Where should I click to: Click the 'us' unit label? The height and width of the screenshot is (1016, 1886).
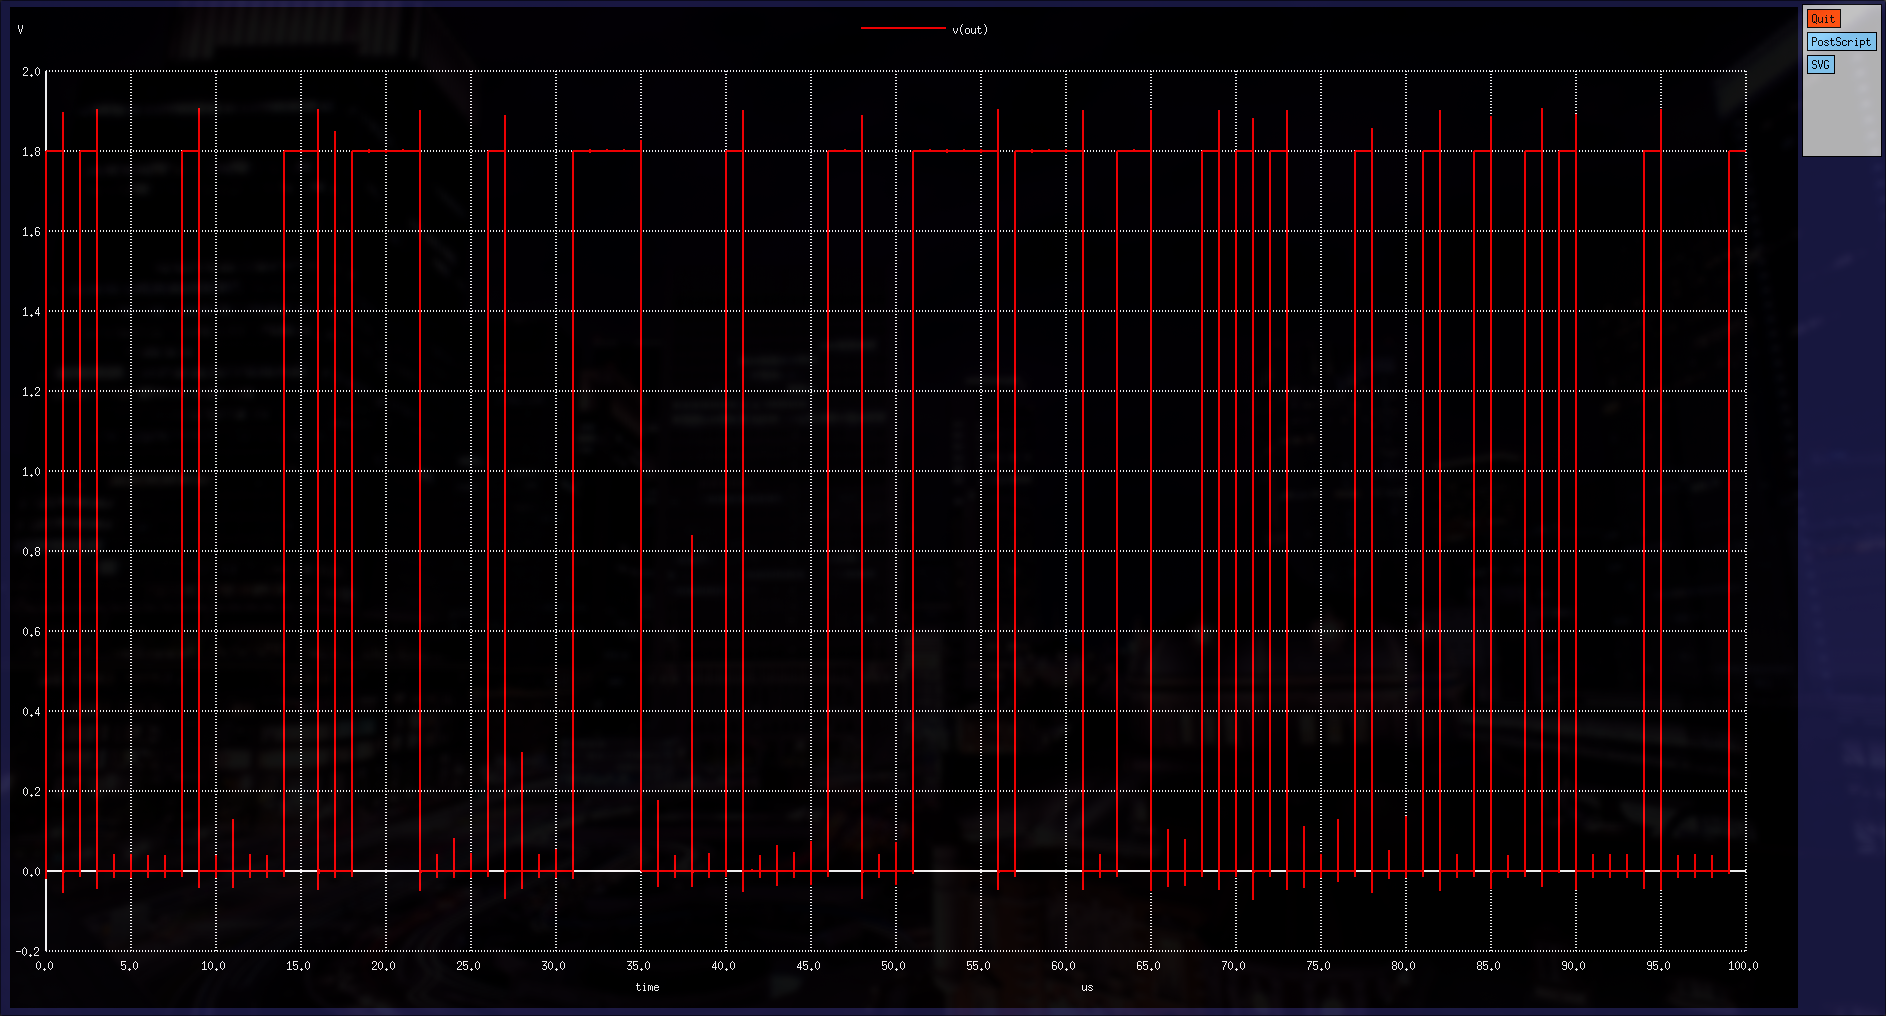pos(1087,987)
